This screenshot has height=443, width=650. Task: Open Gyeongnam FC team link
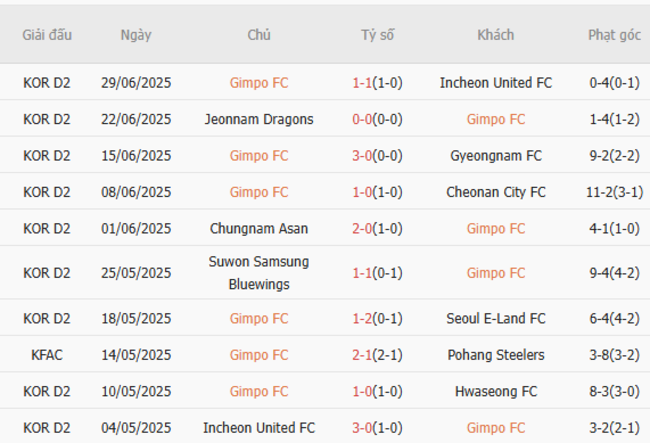point(496,155)
